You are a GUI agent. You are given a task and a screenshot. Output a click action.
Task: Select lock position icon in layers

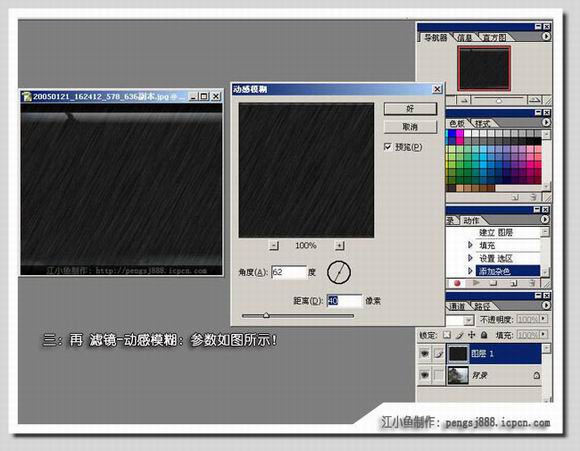[x=471, y=335]
